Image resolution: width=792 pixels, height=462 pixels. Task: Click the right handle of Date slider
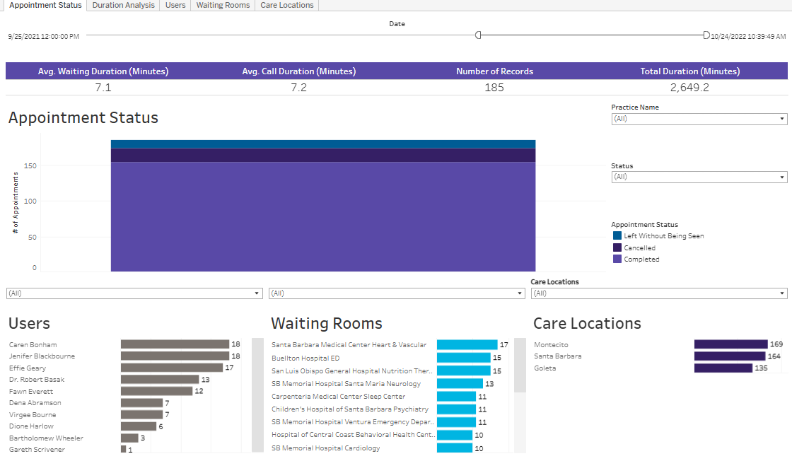coord(706,35)
